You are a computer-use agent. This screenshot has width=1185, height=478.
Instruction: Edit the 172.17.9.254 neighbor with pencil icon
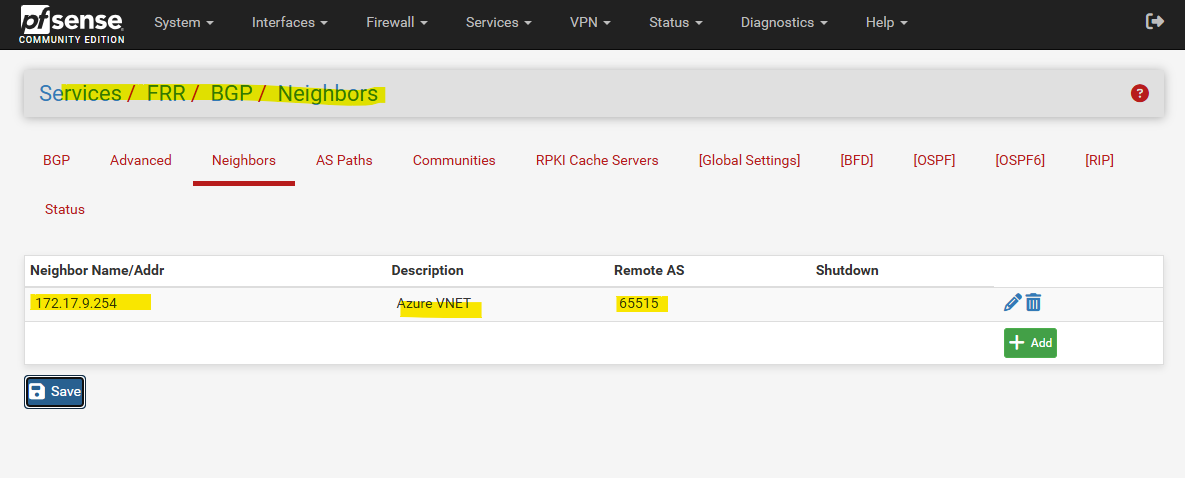(1012, 303)
